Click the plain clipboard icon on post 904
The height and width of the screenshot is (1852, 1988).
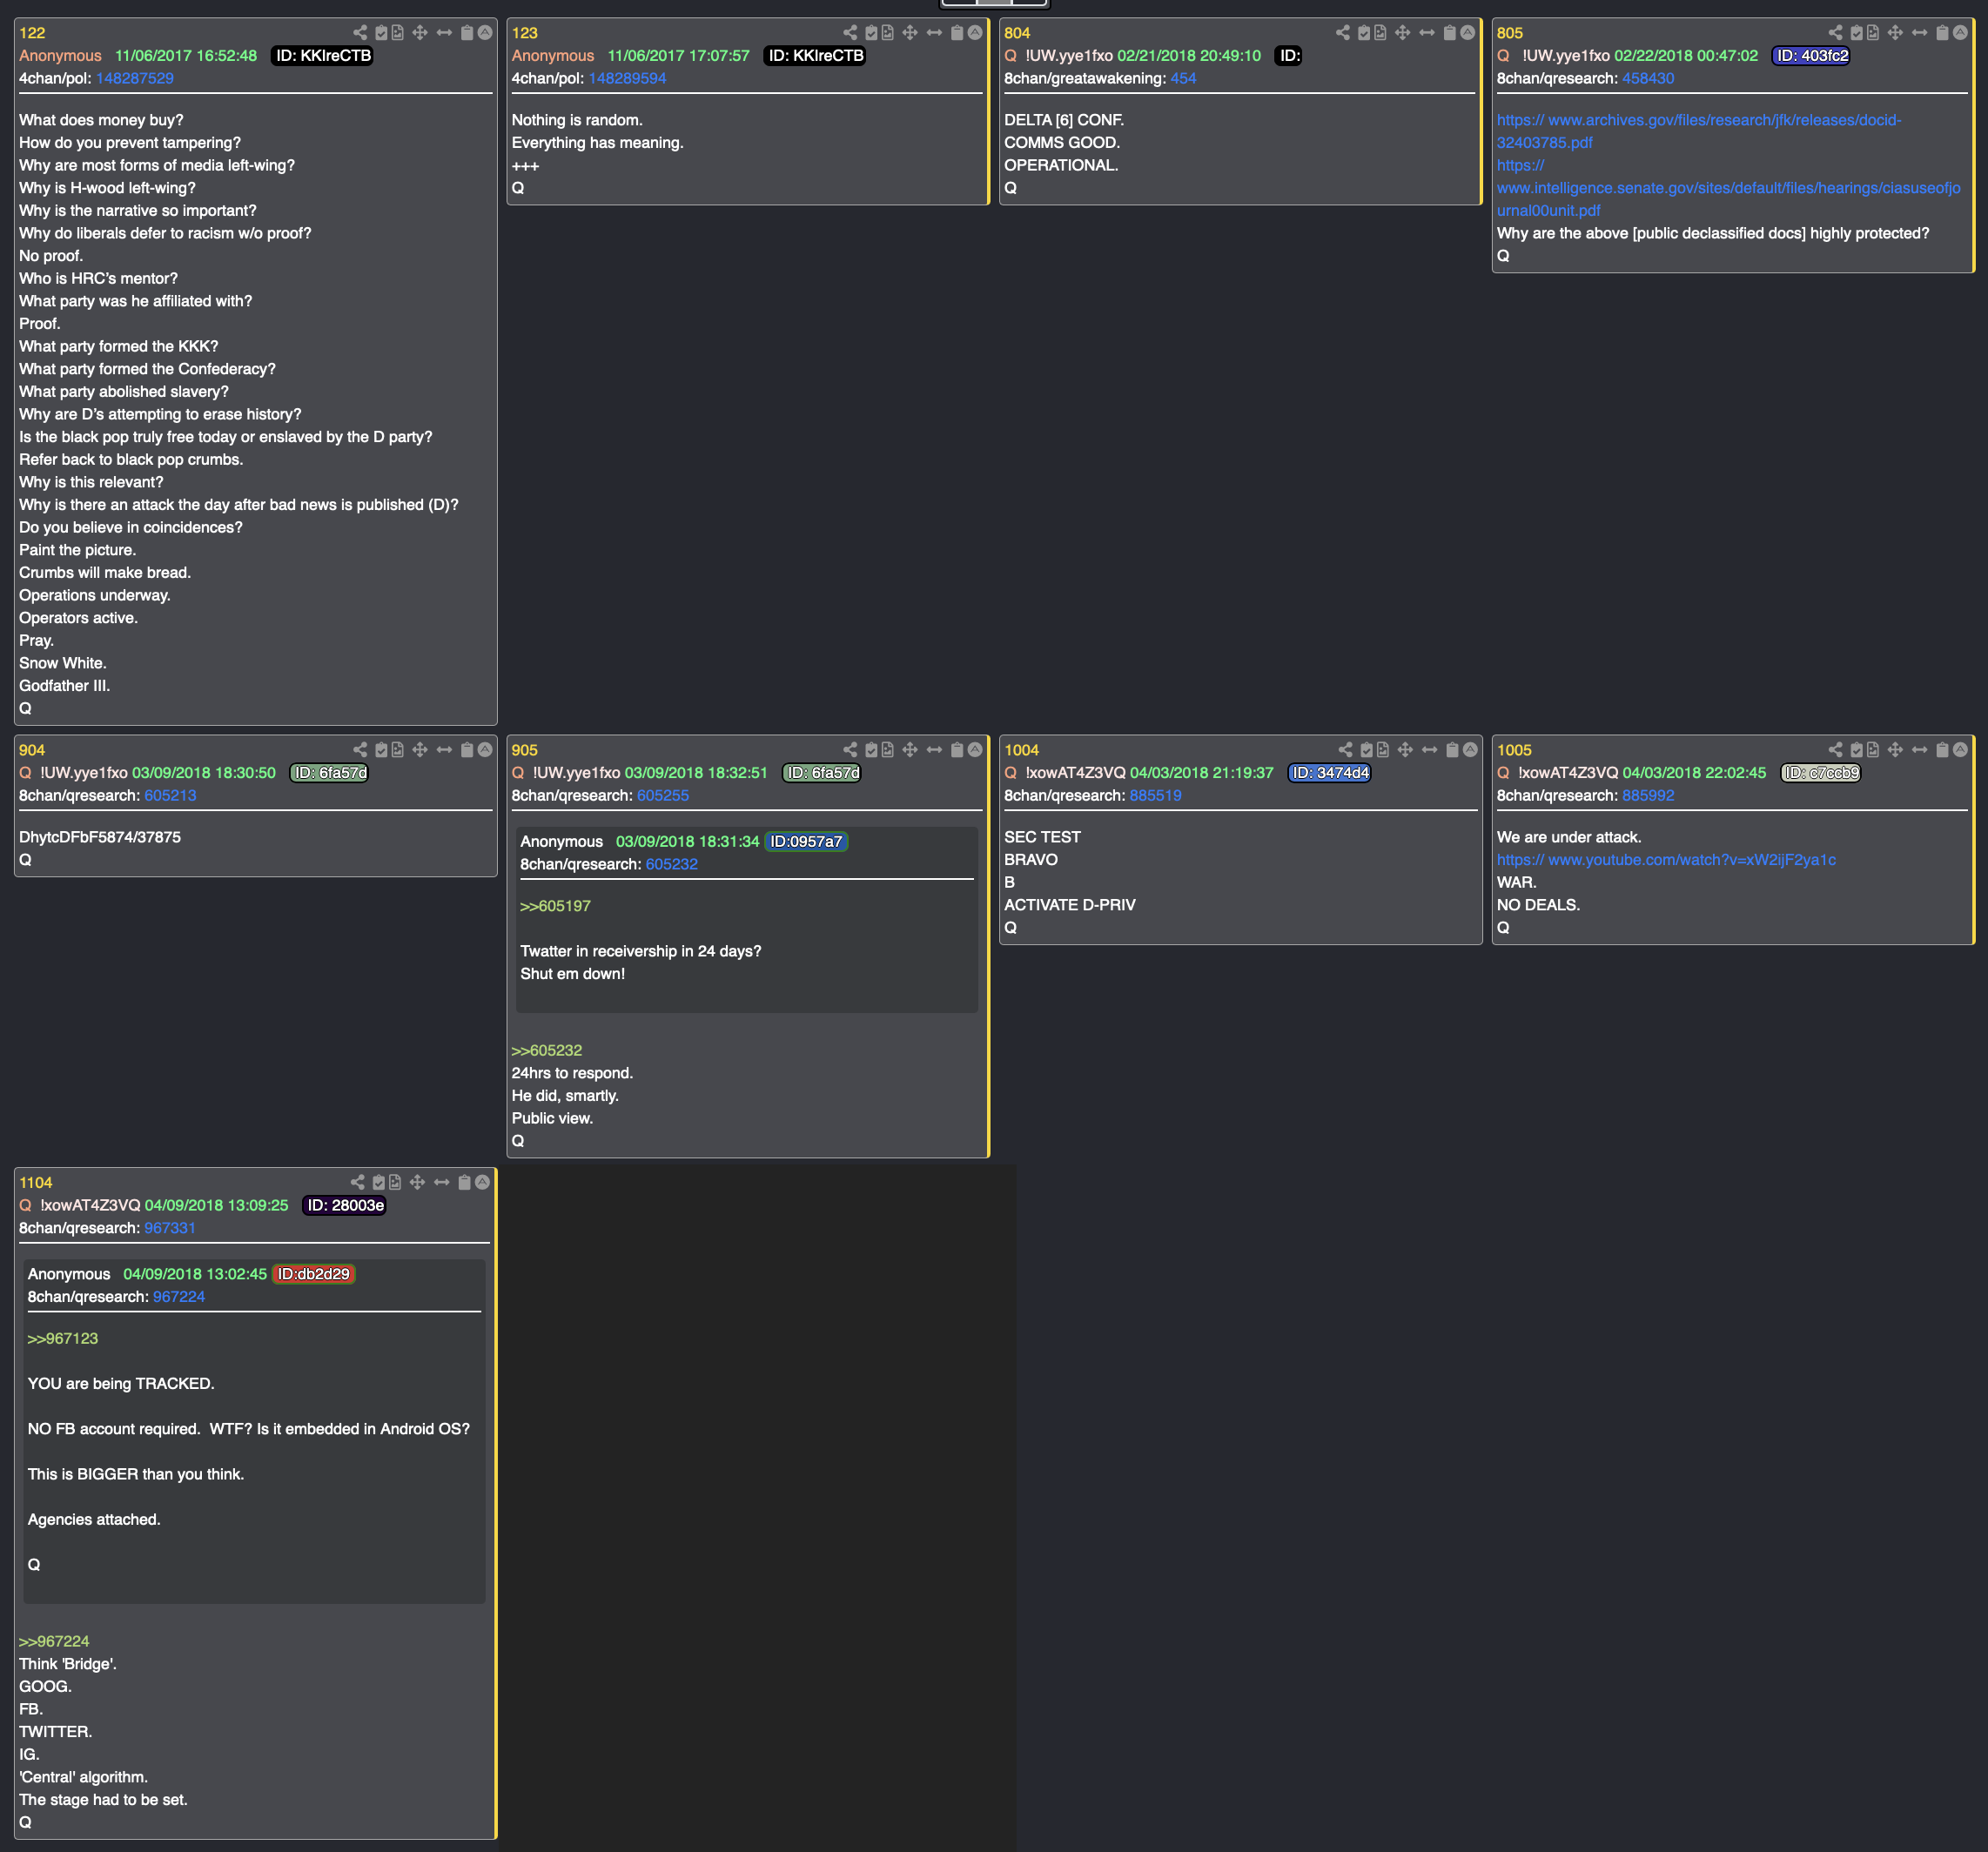[467, 750]
